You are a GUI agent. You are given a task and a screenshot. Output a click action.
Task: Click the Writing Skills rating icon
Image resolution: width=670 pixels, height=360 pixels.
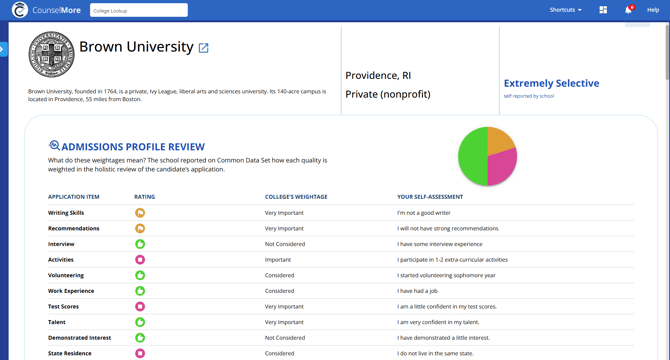point(140,213)
